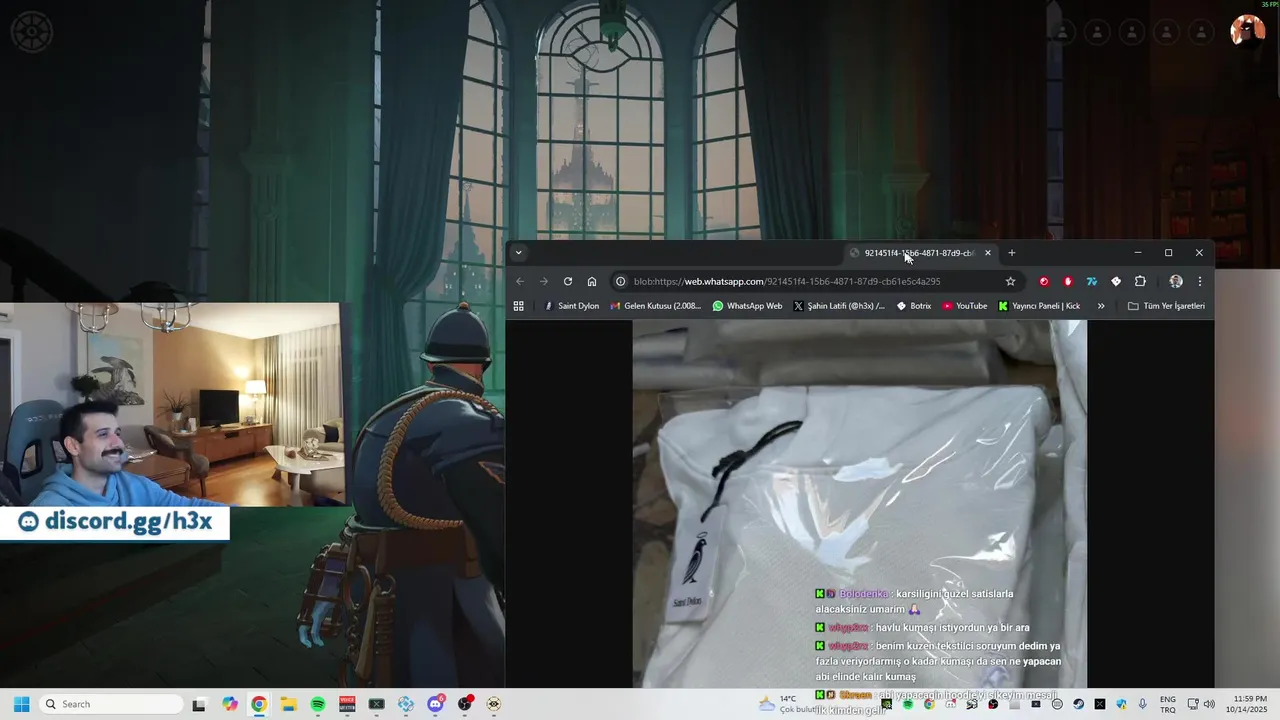Image resolution: width=1280 pixels, height=720 pixels.
Task: Open a new Chrome tab
Action: (x=1011, y=253)
